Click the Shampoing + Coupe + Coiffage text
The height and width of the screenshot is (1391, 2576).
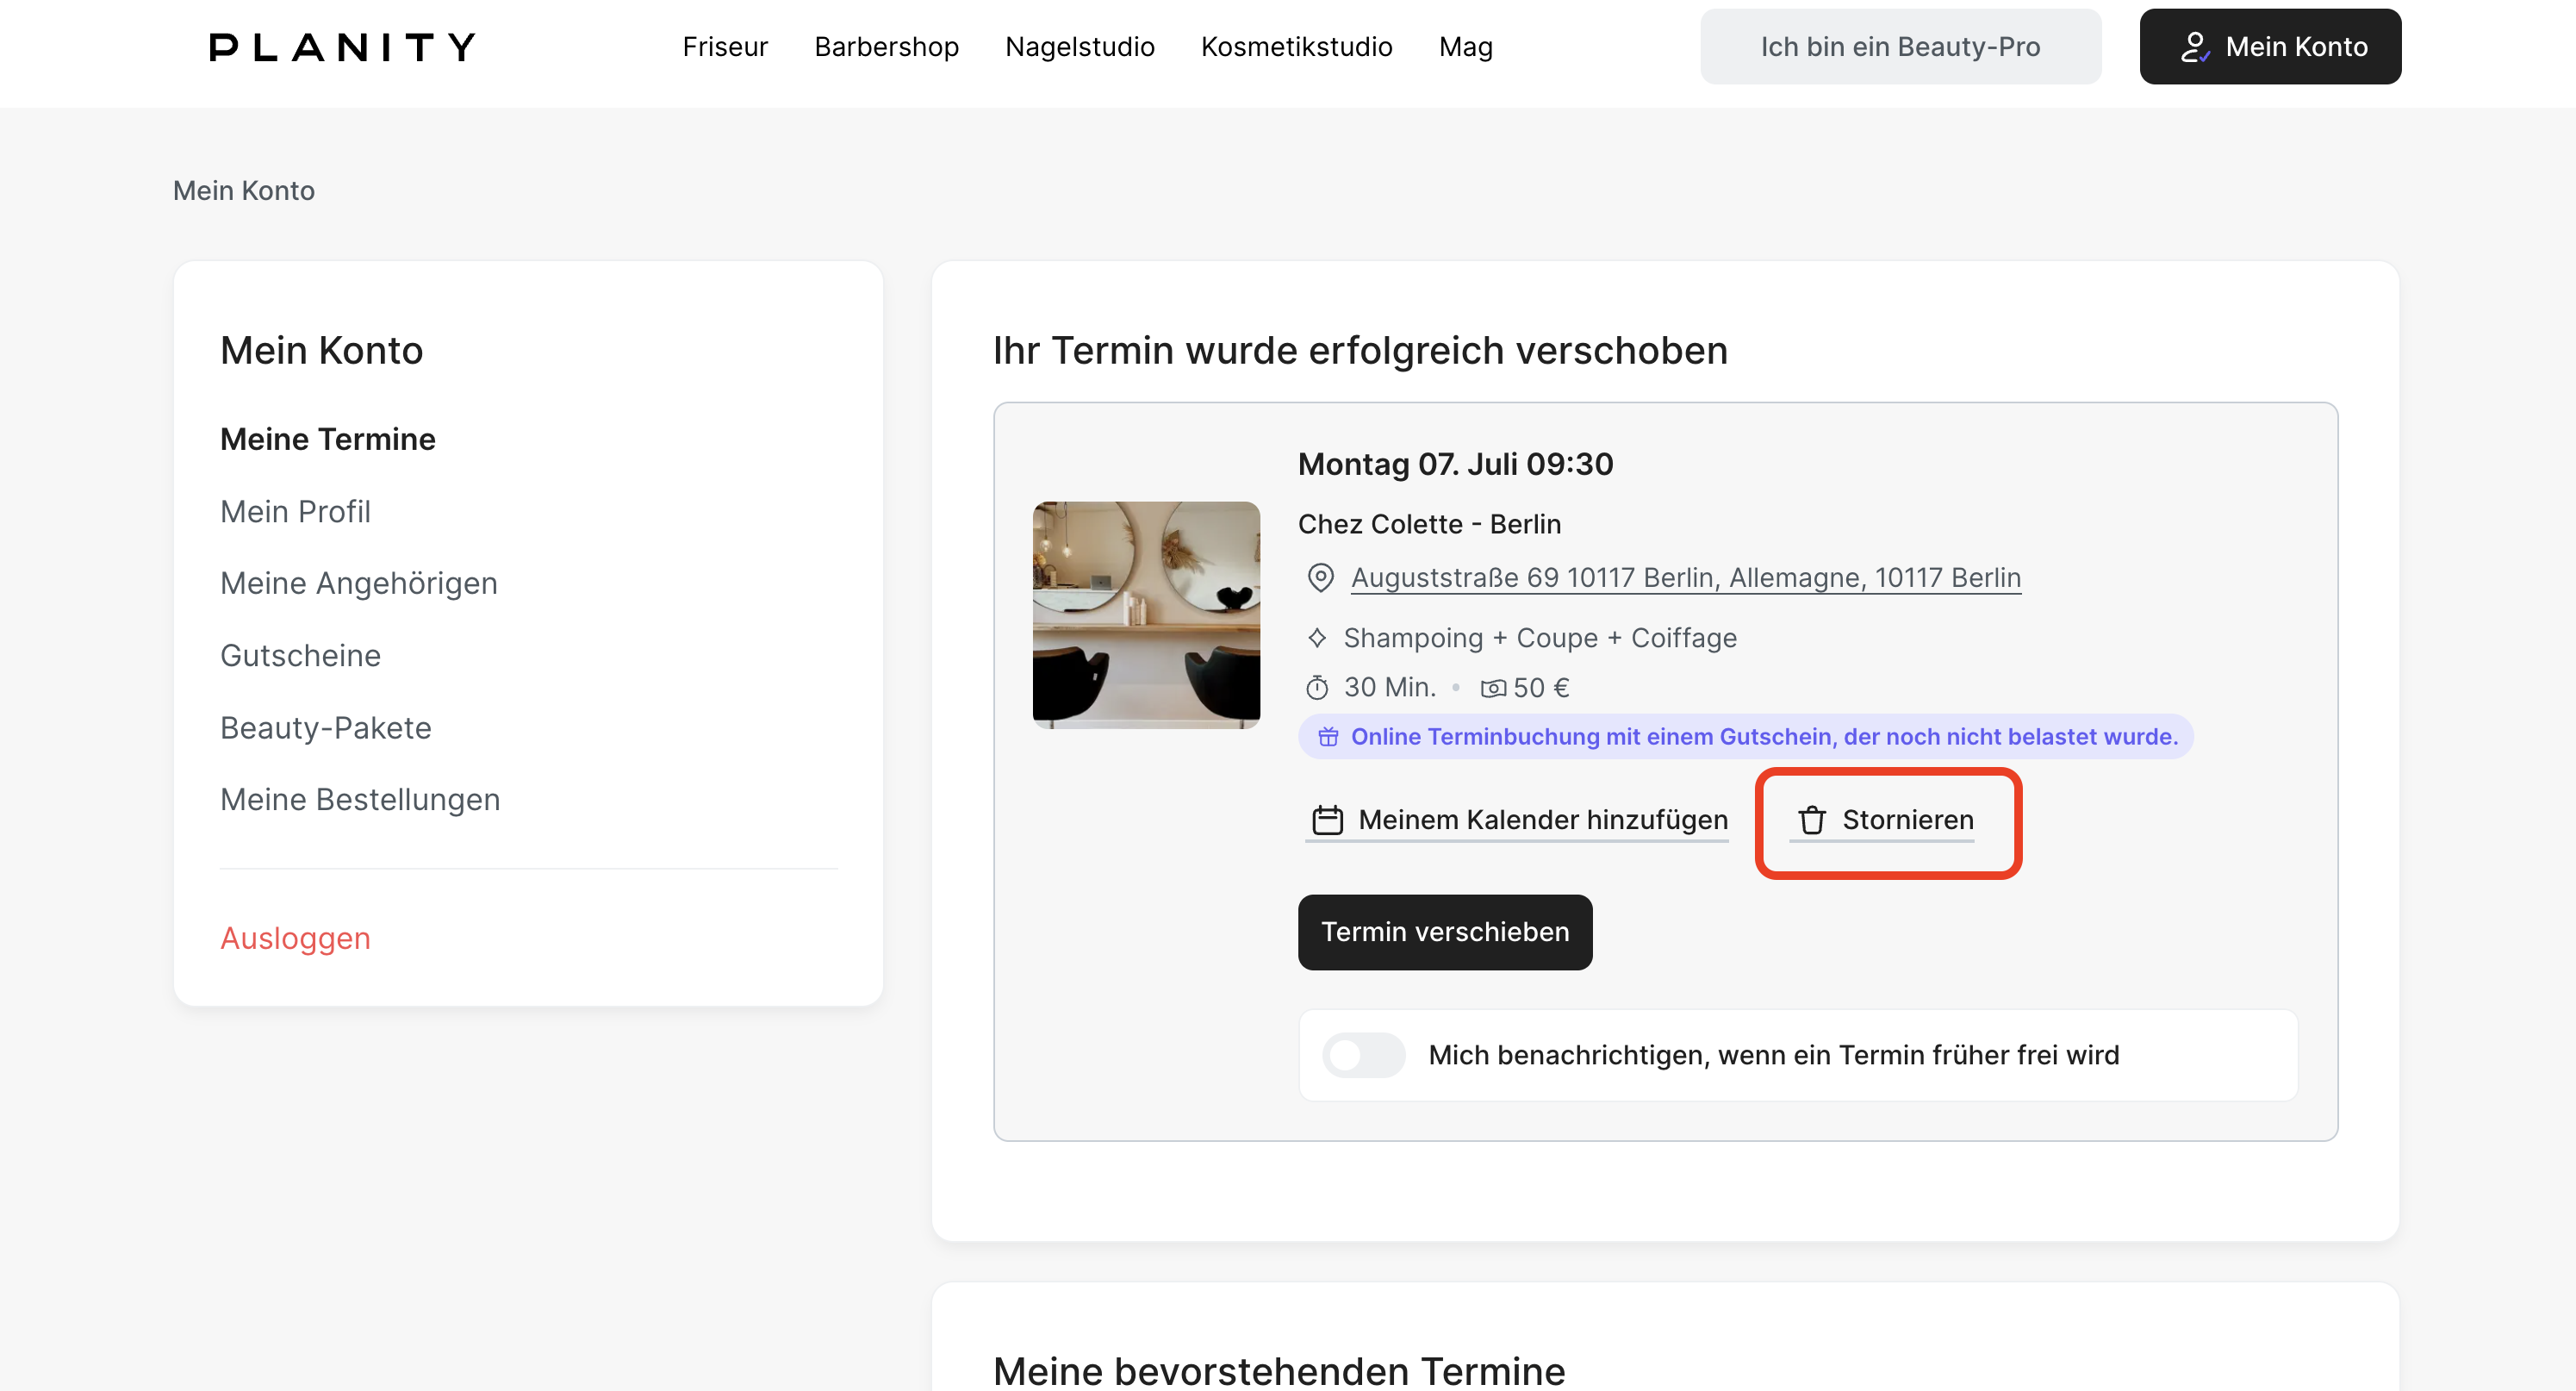1540,638
